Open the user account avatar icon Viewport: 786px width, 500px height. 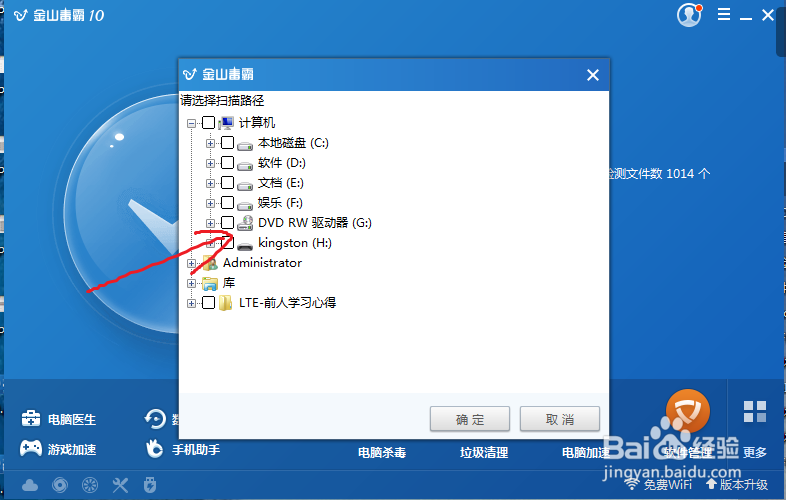point(689,15)
